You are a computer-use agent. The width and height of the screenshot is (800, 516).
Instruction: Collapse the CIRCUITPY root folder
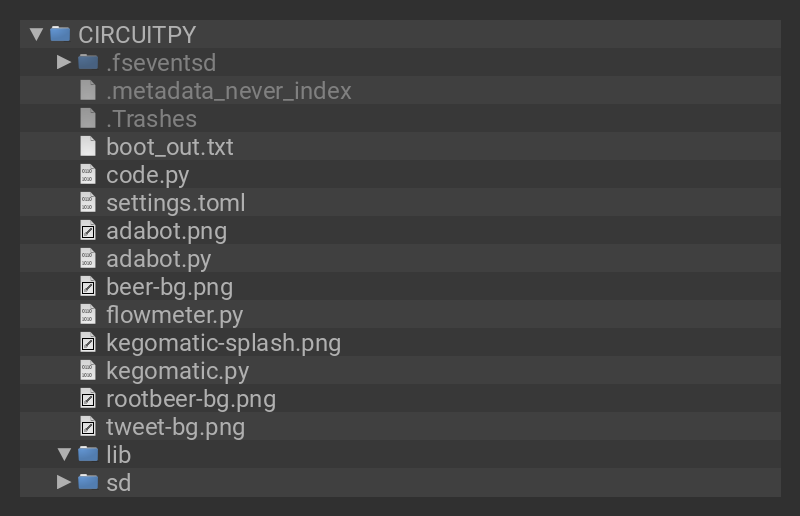click(x=36, y=34)
